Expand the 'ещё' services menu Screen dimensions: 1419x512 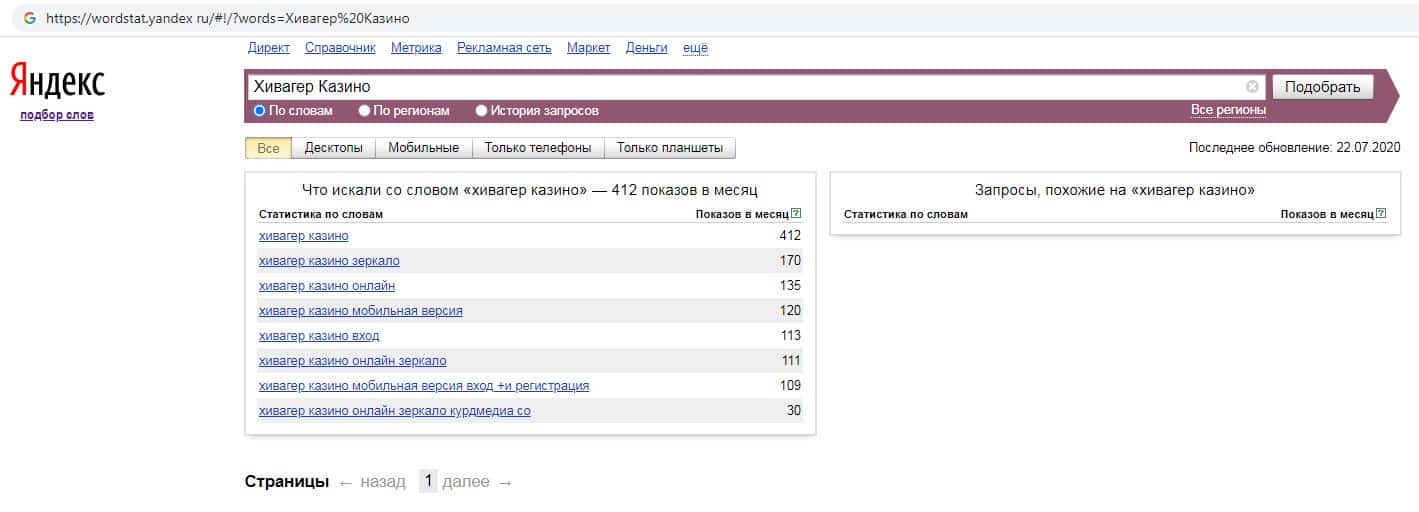(x=695, y=48)
